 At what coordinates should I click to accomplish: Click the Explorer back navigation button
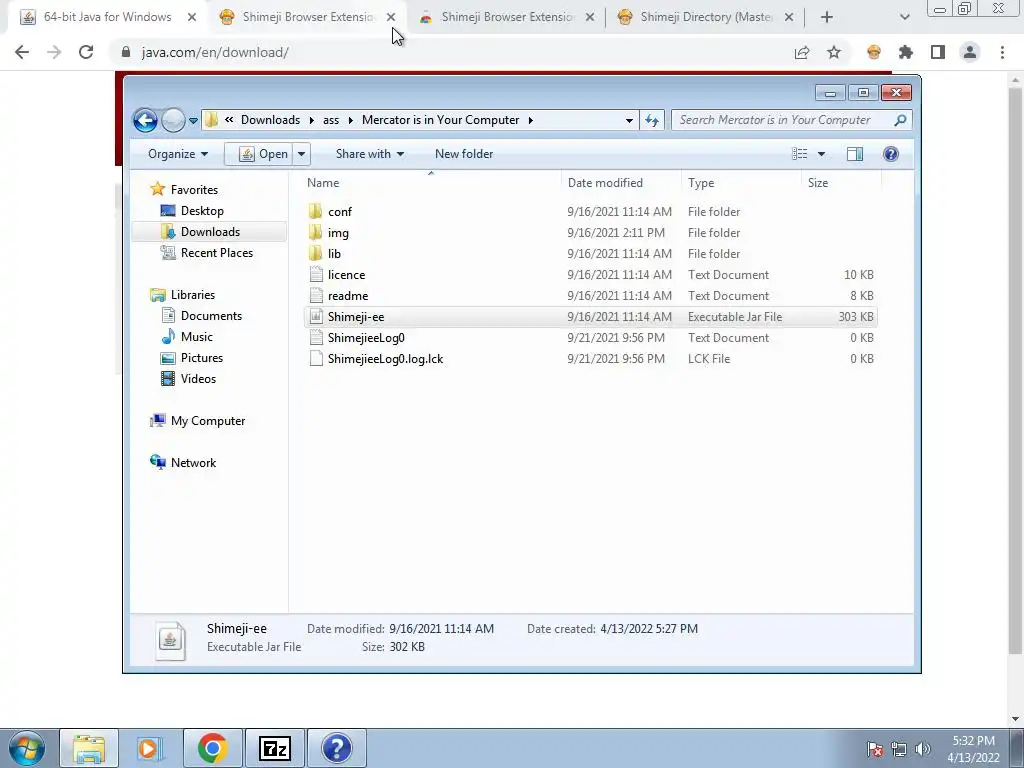tap(145, 120)
